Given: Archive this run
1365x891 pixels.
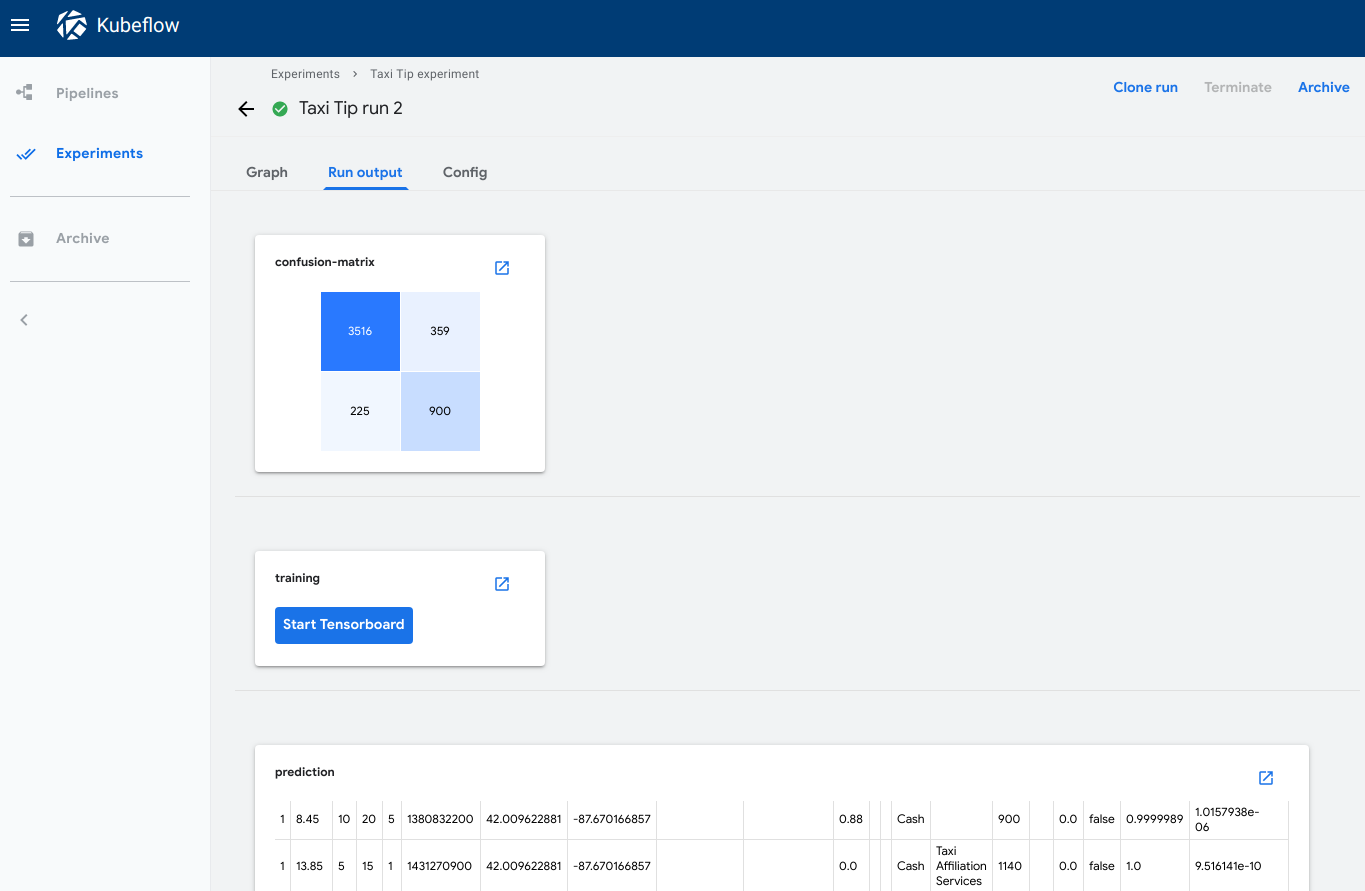Looking at the screenshot, I should pos(1323,87).
